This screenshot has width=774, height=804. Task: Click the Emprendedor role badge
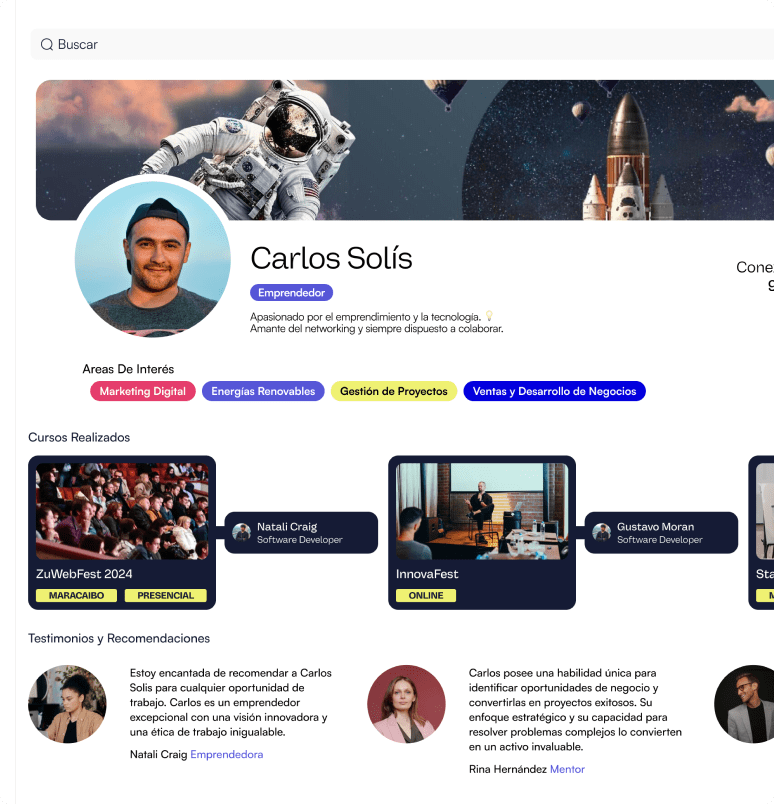point(291,293)
